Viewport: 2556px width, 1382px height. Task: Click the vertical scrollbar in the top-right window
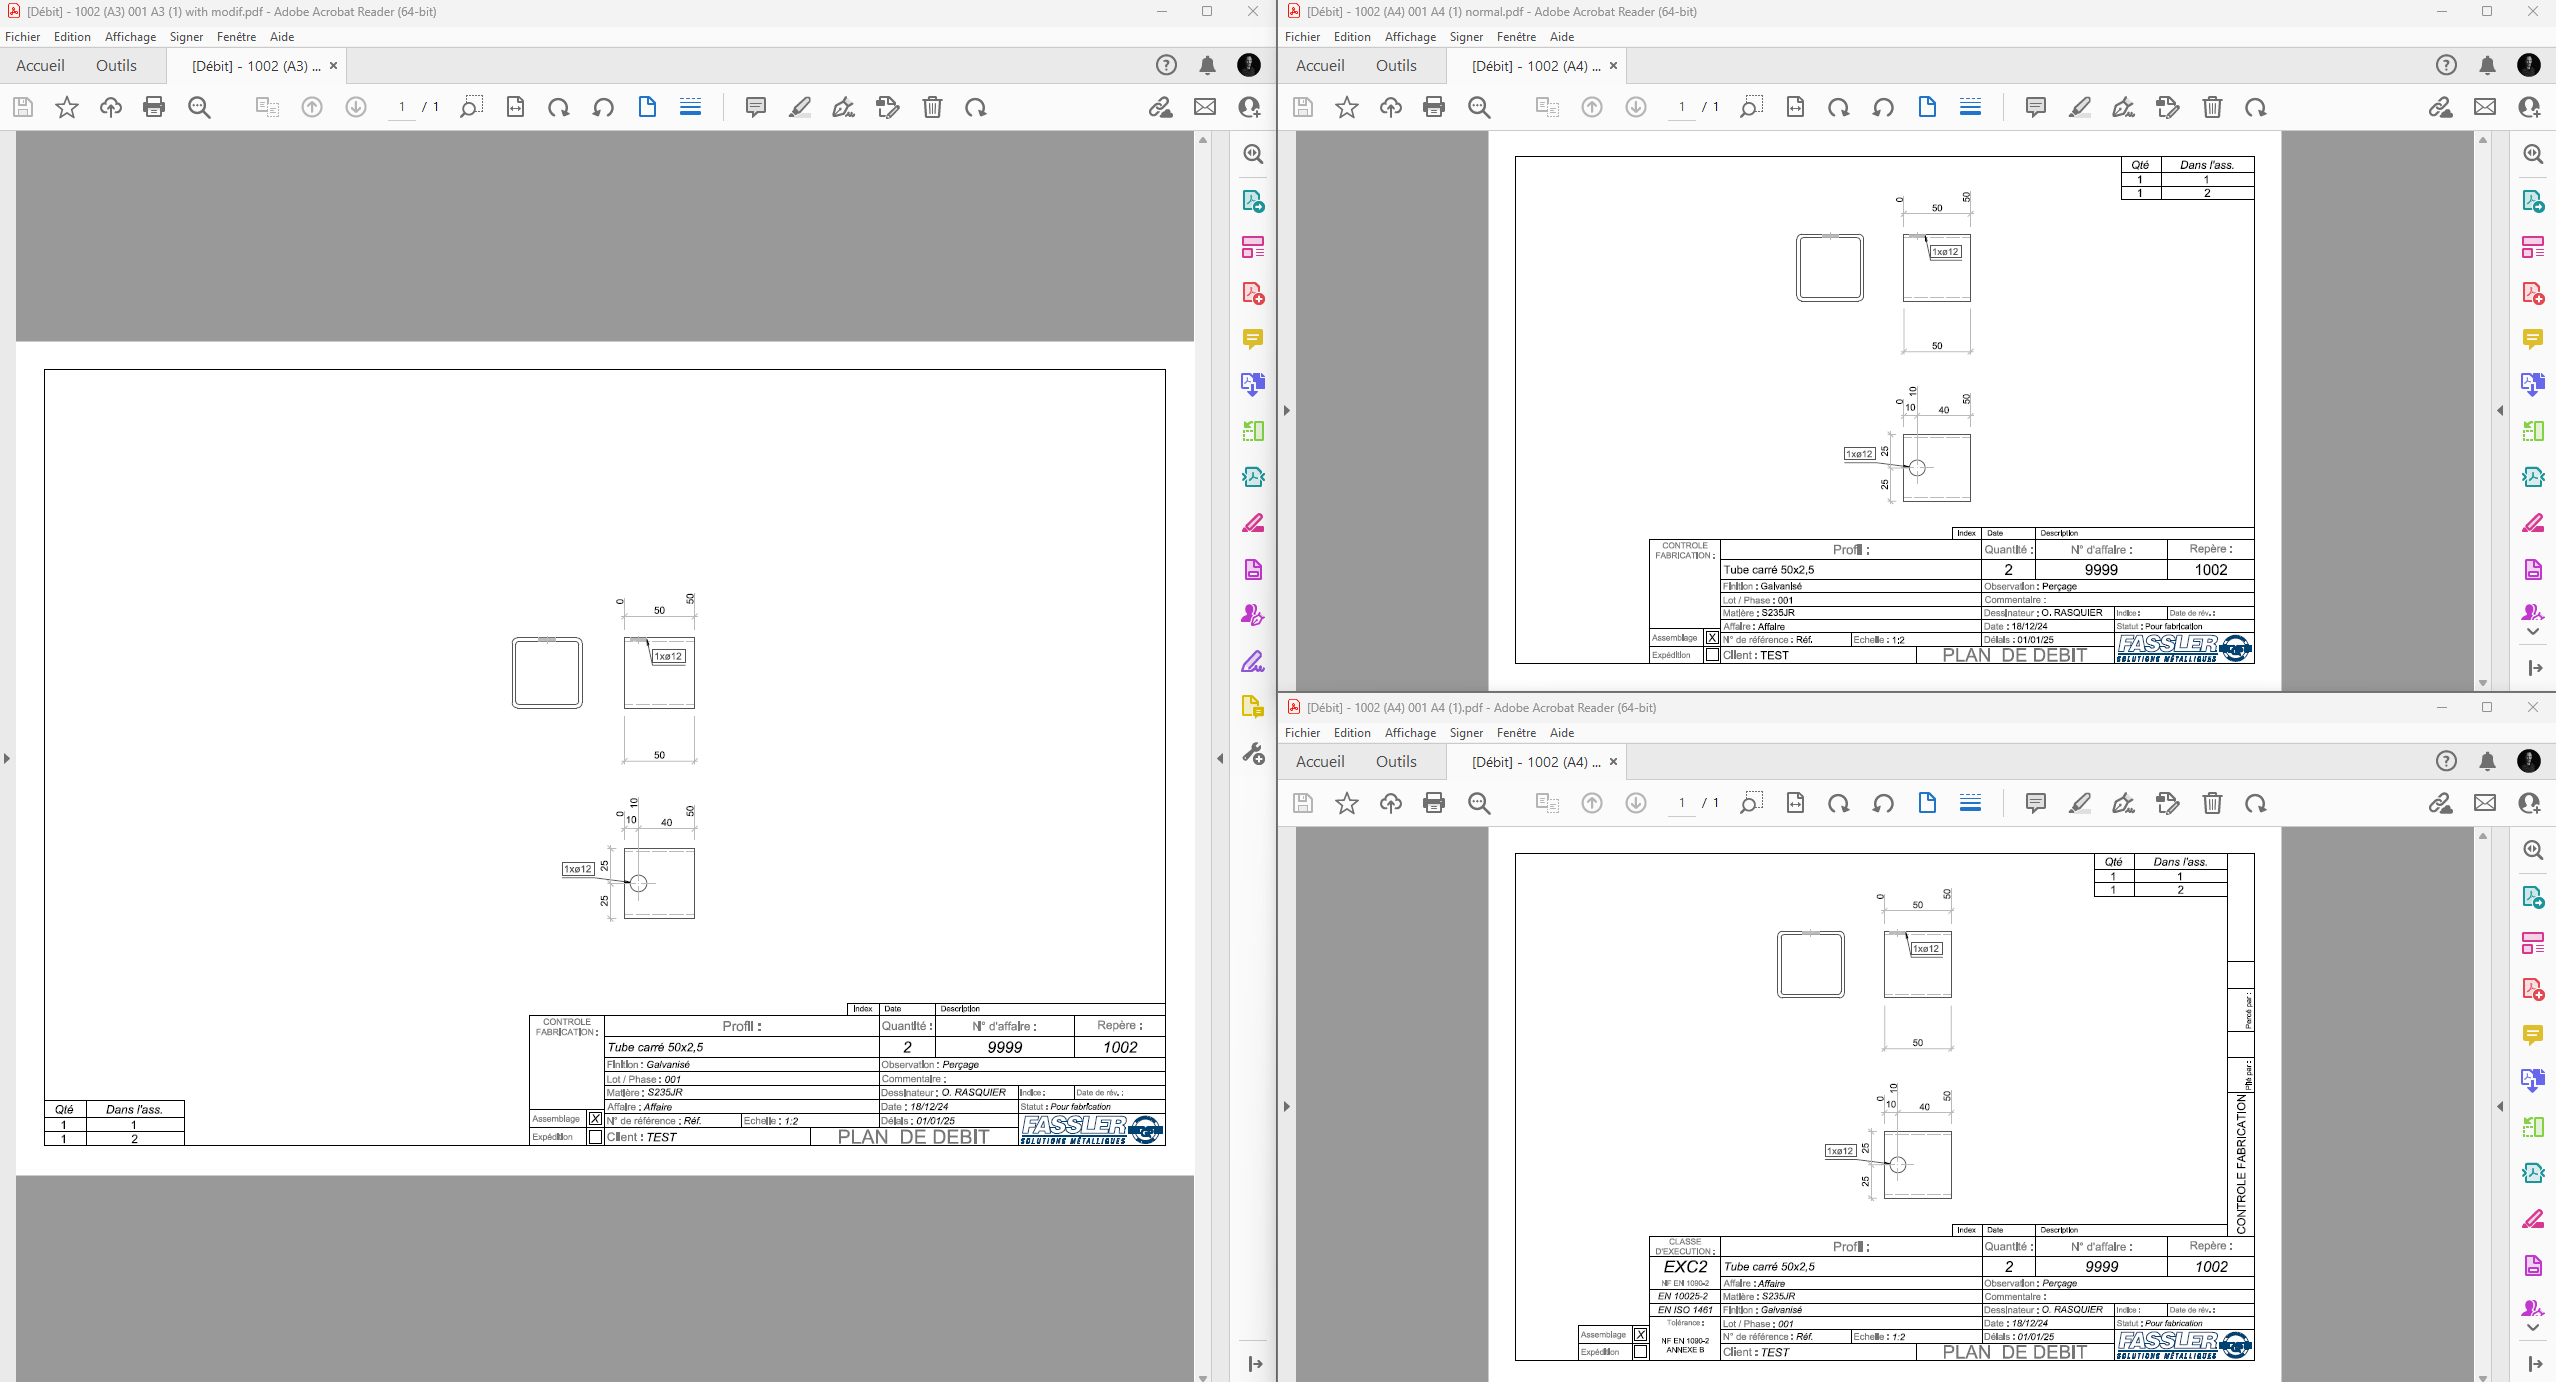point(2482,411)
